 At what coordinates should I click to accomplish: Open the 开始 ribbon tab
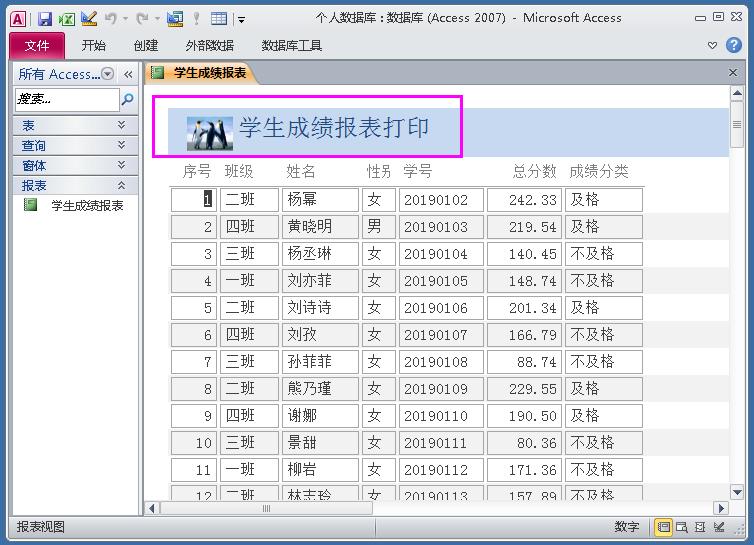94,46
